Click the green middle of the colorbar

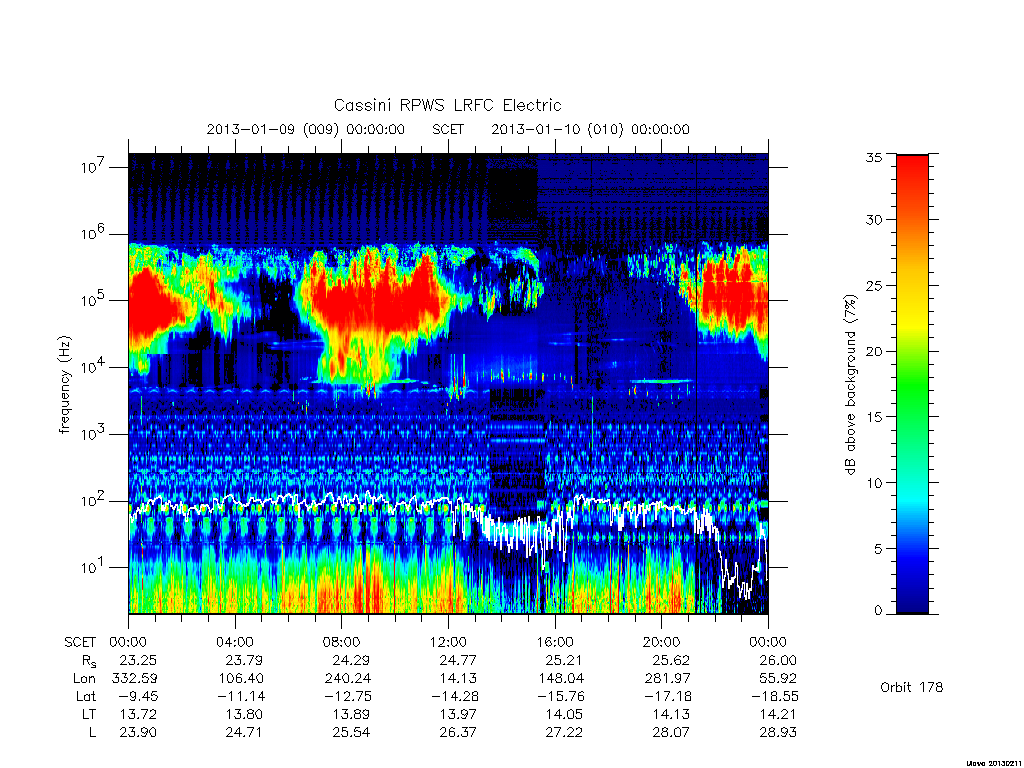coord(912,385)
